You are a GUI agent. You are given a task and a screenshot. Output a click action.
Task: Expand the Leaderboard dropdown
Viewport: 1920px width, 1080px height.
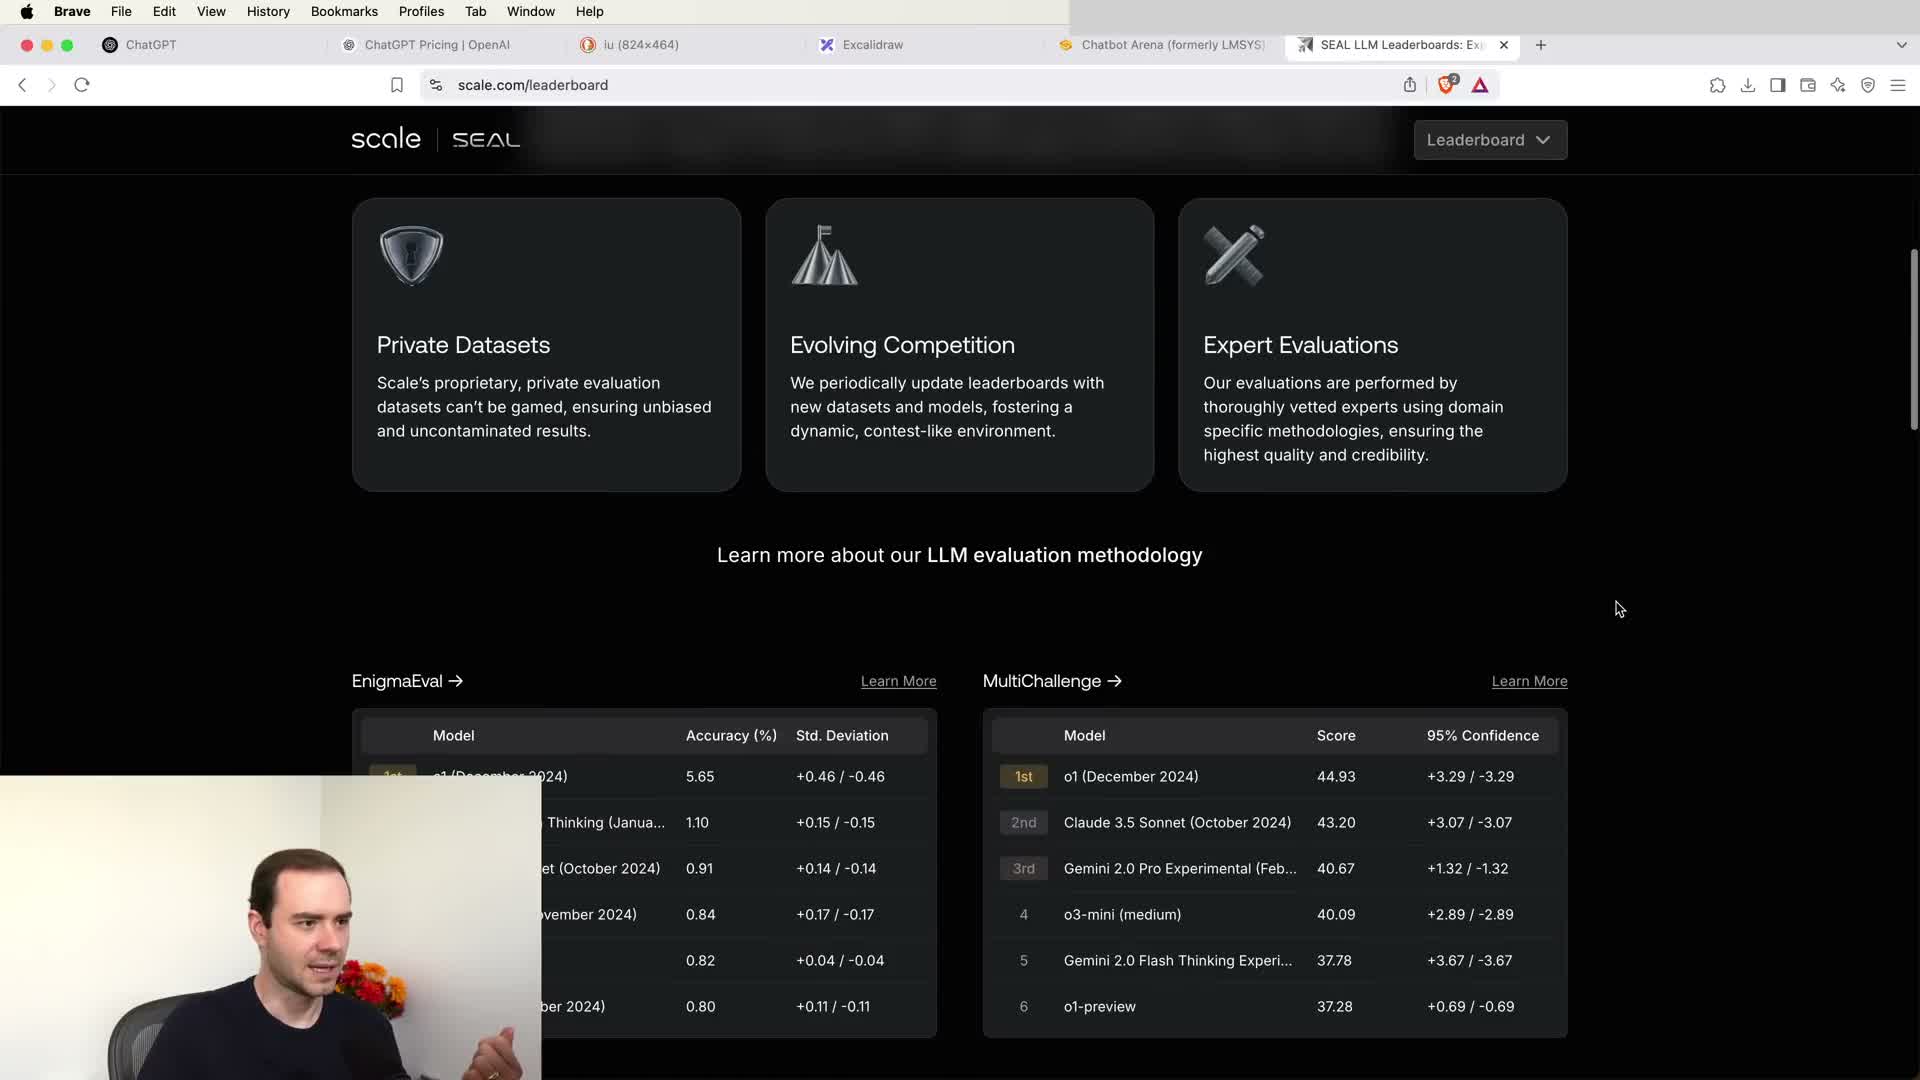(x=1490, y=140)
